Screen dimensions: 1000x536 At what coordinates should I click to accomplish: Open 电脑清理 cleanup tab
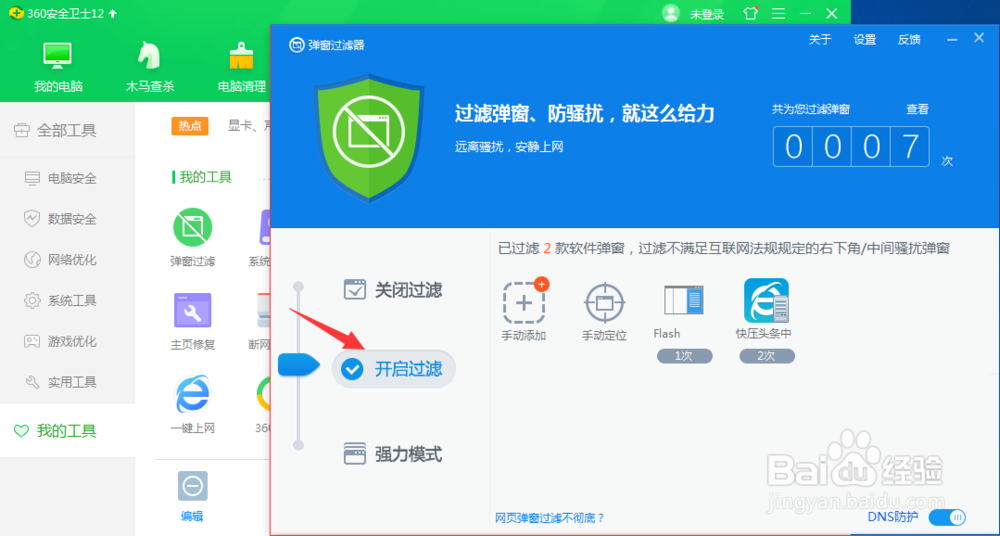(242, 67)
